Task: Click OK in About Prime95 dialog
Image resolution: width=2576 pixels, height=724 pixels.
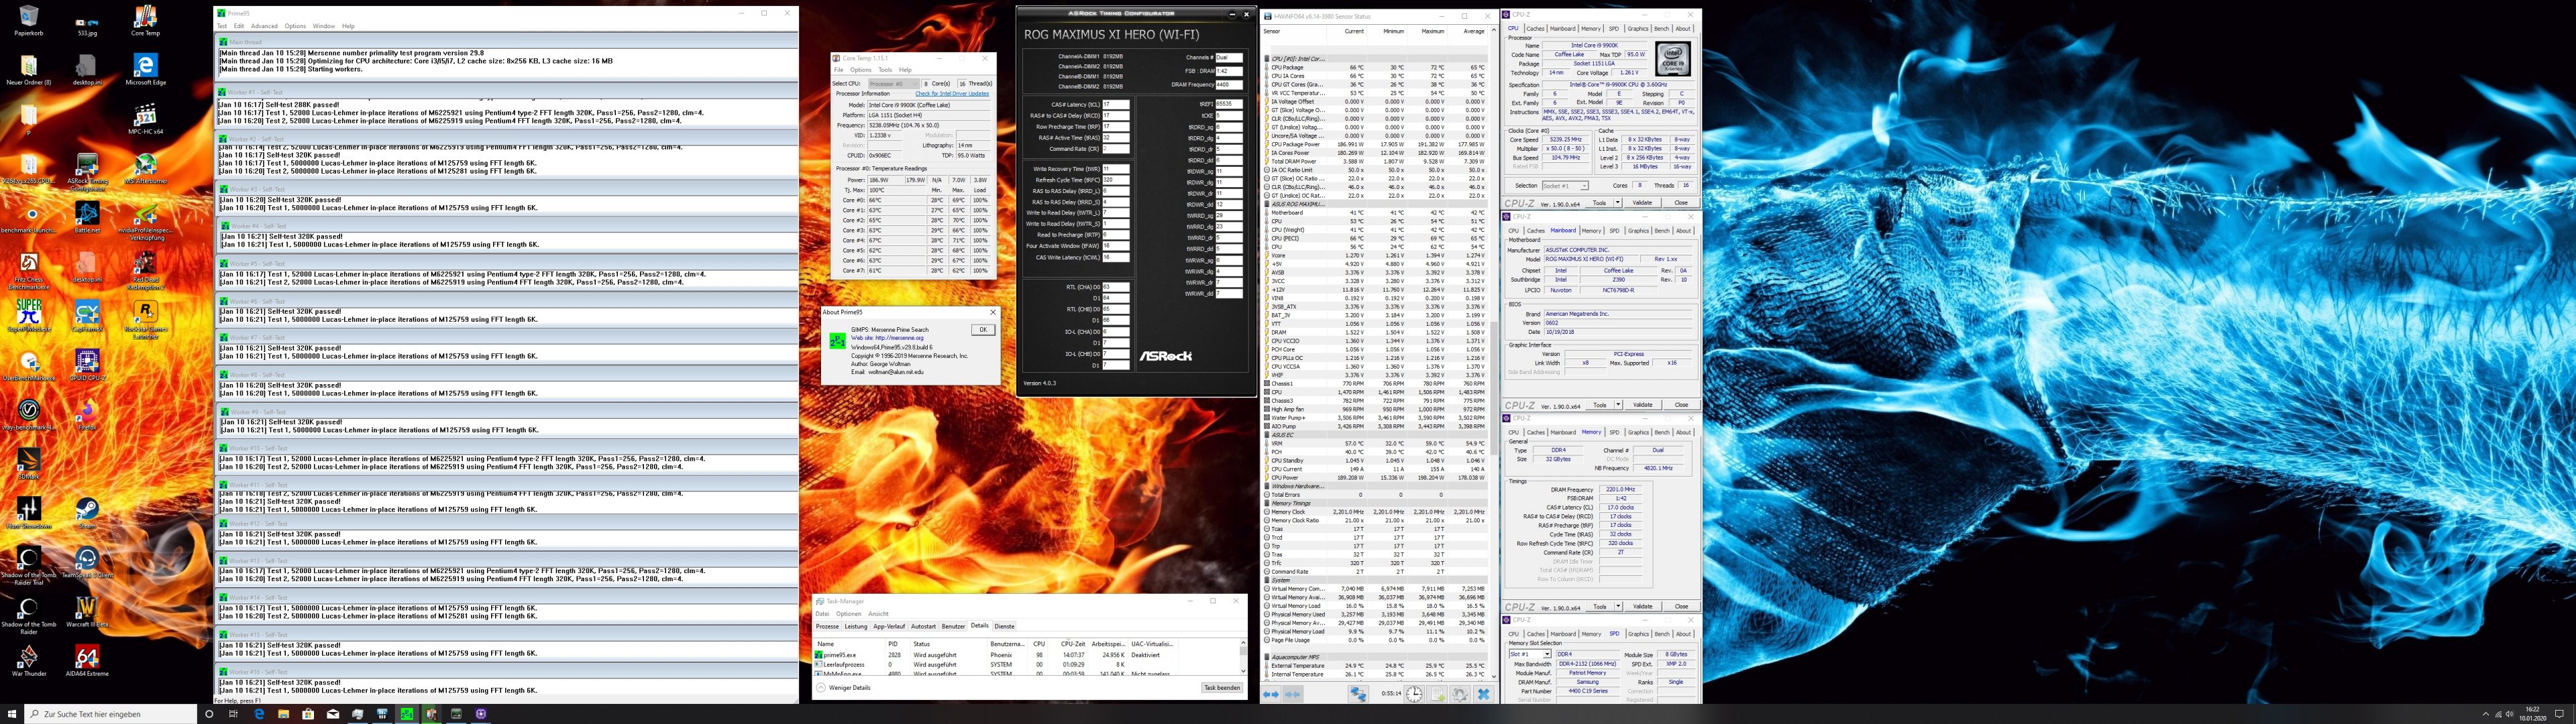Action: pos(983,329)
